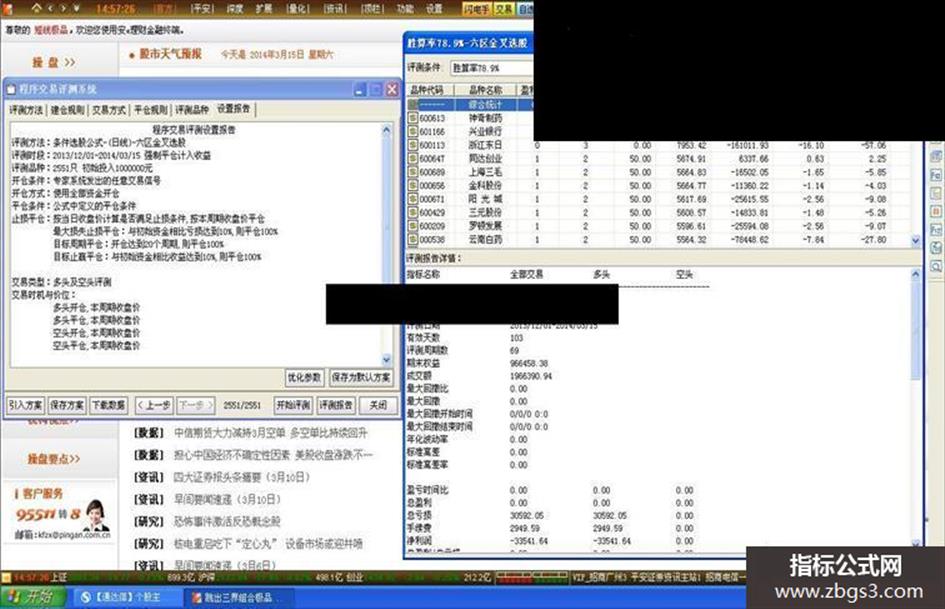Click the 'Fs' icon in right sidebar
The width and height of the screenshot is (945, 609).
pos(936,230)
